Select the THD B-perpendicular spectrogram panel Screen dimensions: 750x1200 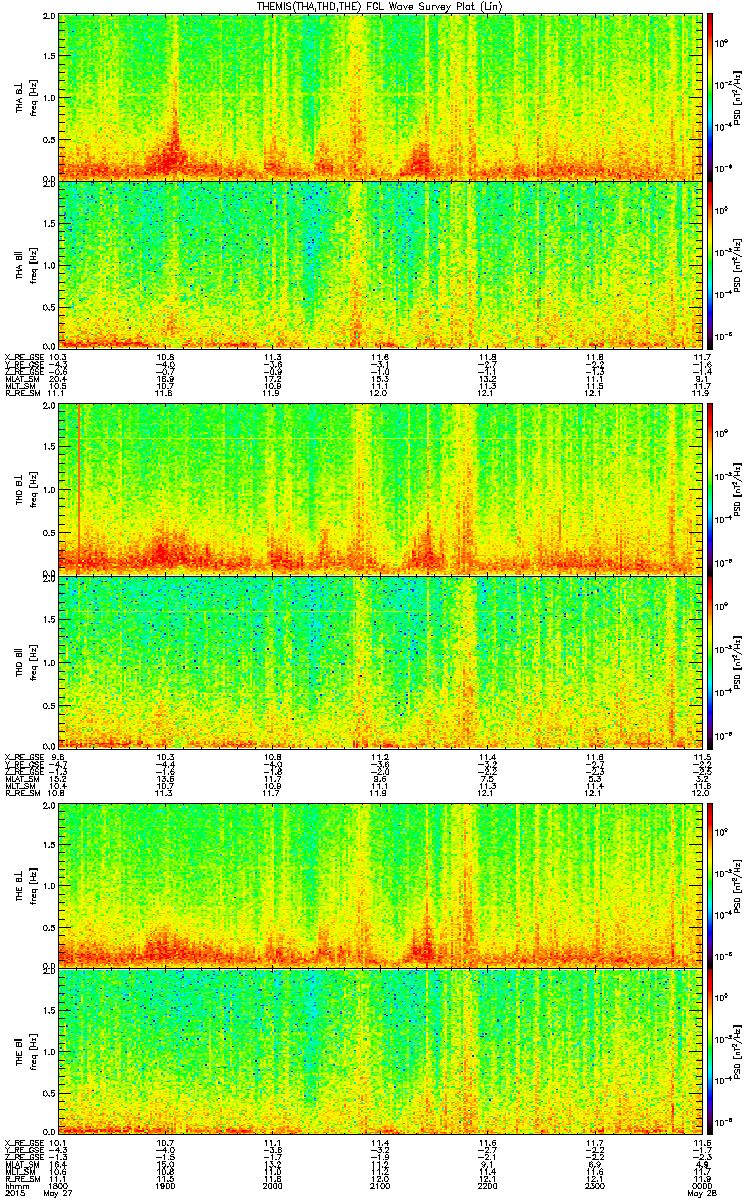click(379, 489)
